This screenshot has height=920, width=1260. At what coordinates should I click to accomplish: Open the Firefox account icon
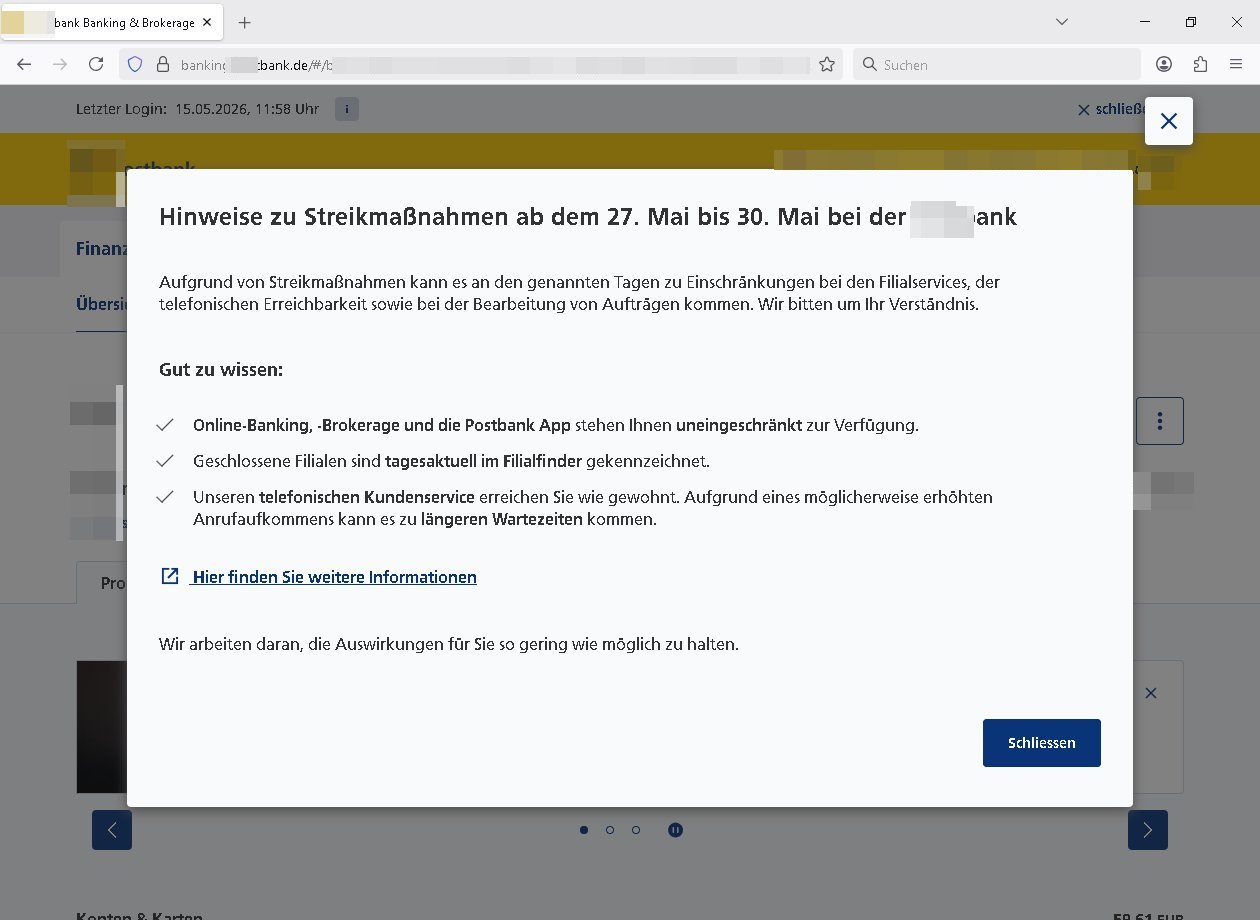point(1164,64)
